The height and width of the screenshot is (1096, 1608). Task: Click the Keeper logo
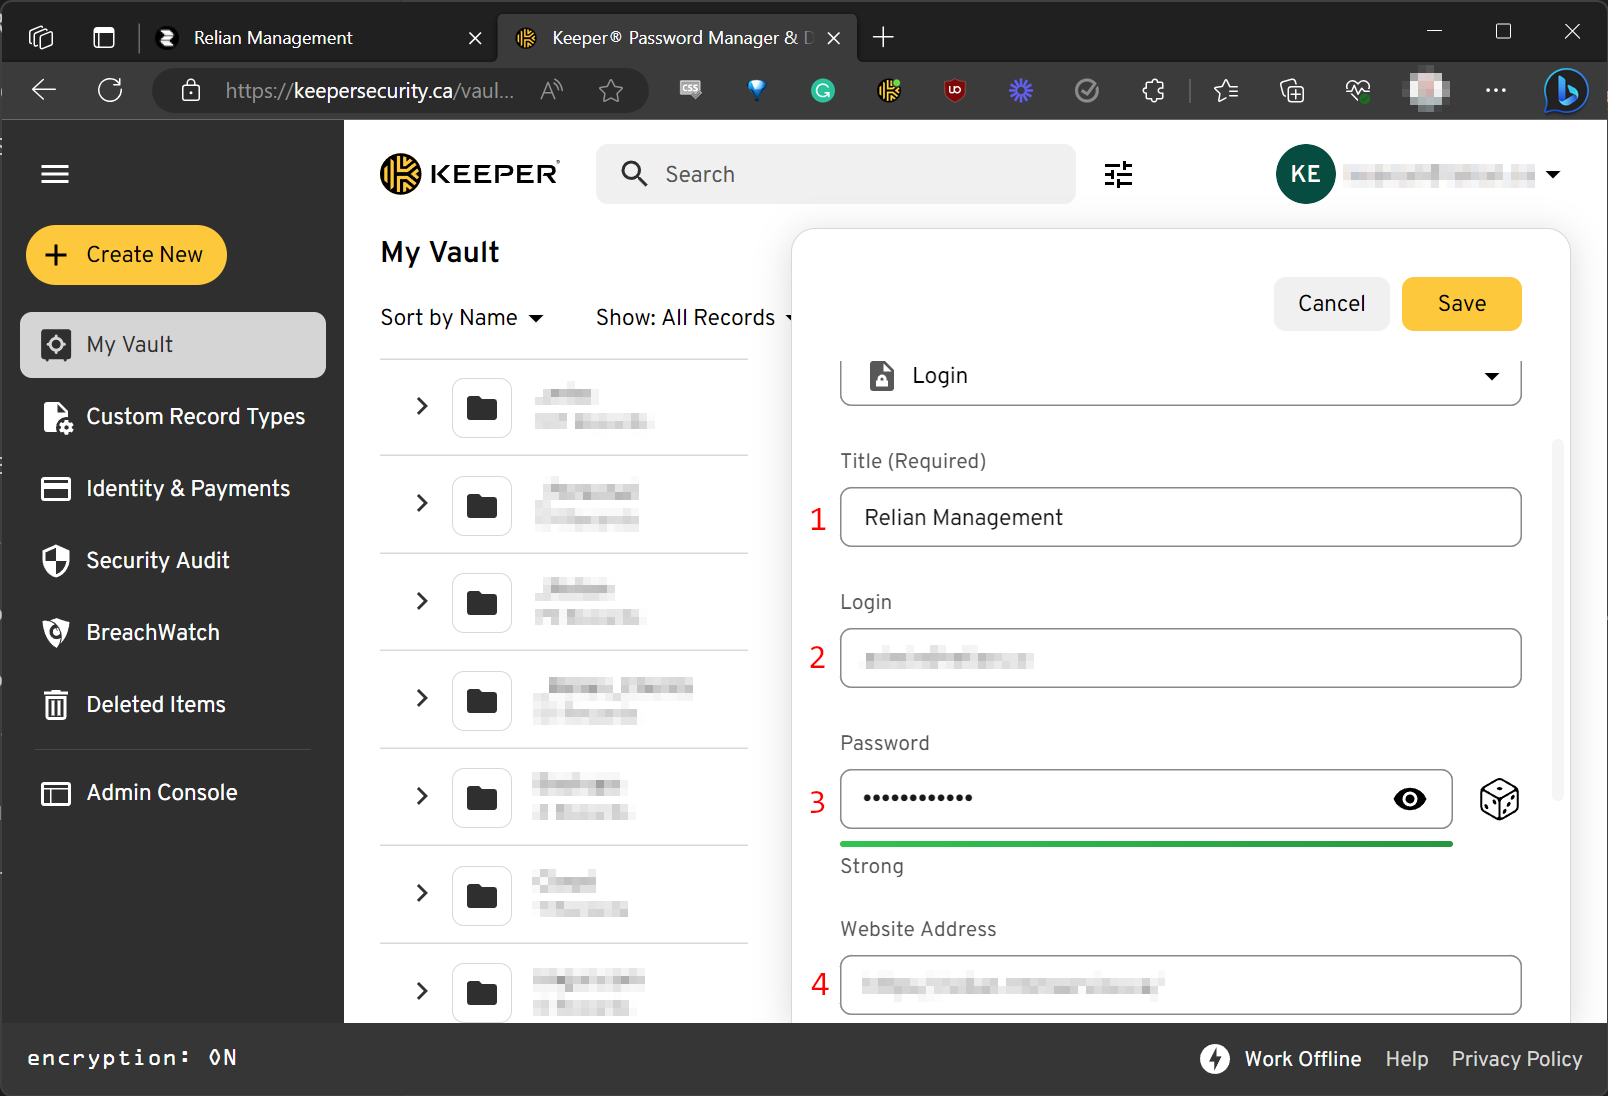(x=470, y=174)
